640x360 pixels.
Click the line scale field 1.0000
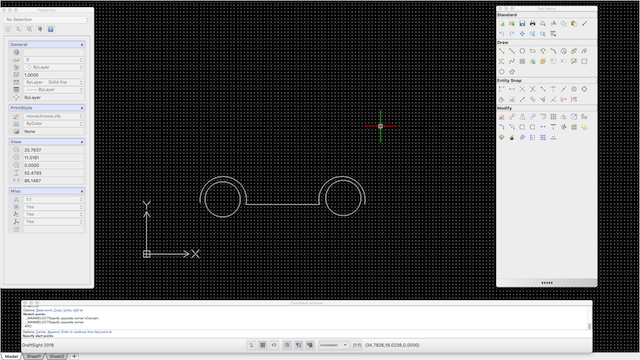(x=54, y=75)
